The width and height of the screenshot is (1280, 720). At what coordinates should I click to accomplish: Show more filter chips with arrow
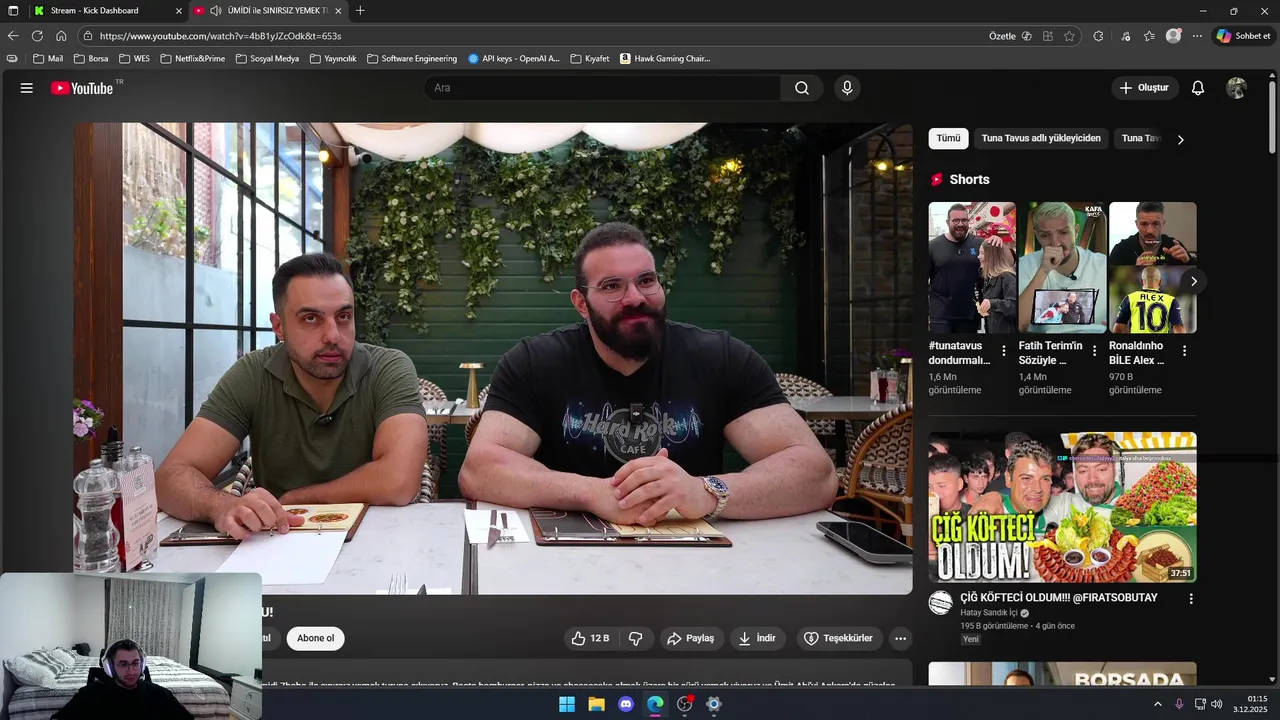click(1180, 140)
